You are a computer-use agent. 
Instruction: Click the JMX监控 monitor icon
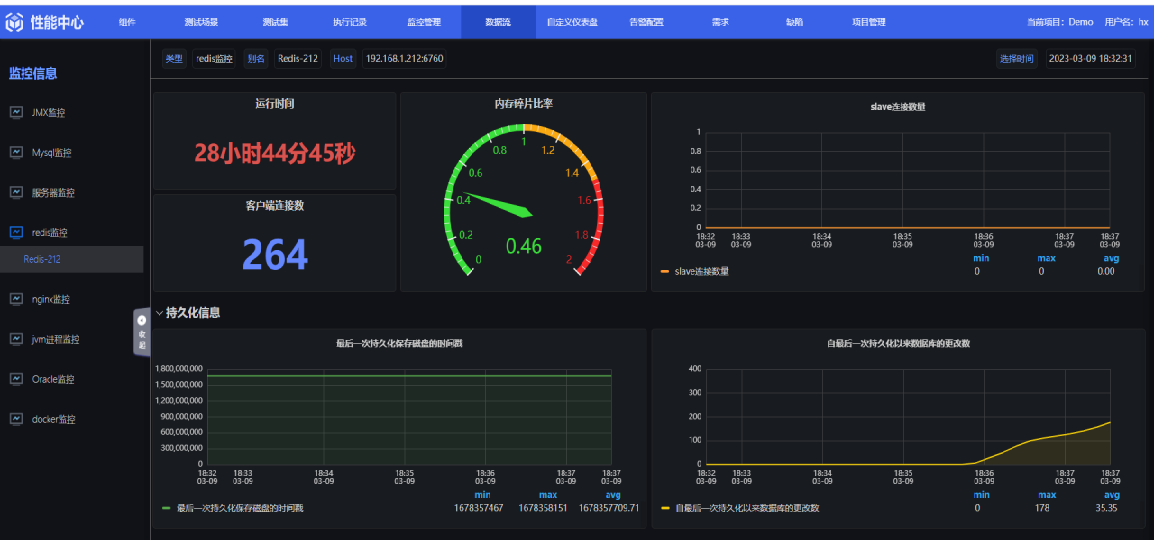click(x=16, y=113)
